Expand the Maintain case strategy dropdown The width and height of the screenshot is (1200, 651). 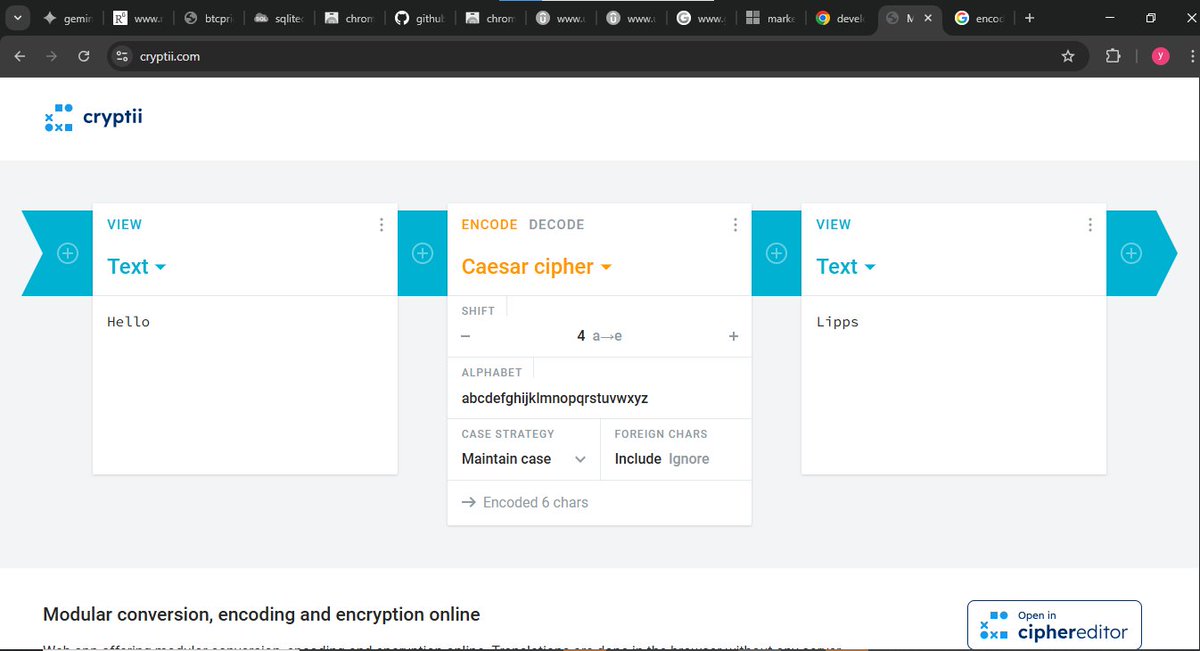[x=523, y=459]
